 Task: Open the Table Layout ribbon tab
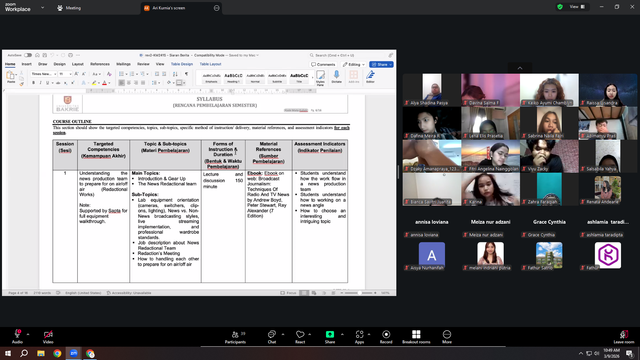click(x=210, y=64)
